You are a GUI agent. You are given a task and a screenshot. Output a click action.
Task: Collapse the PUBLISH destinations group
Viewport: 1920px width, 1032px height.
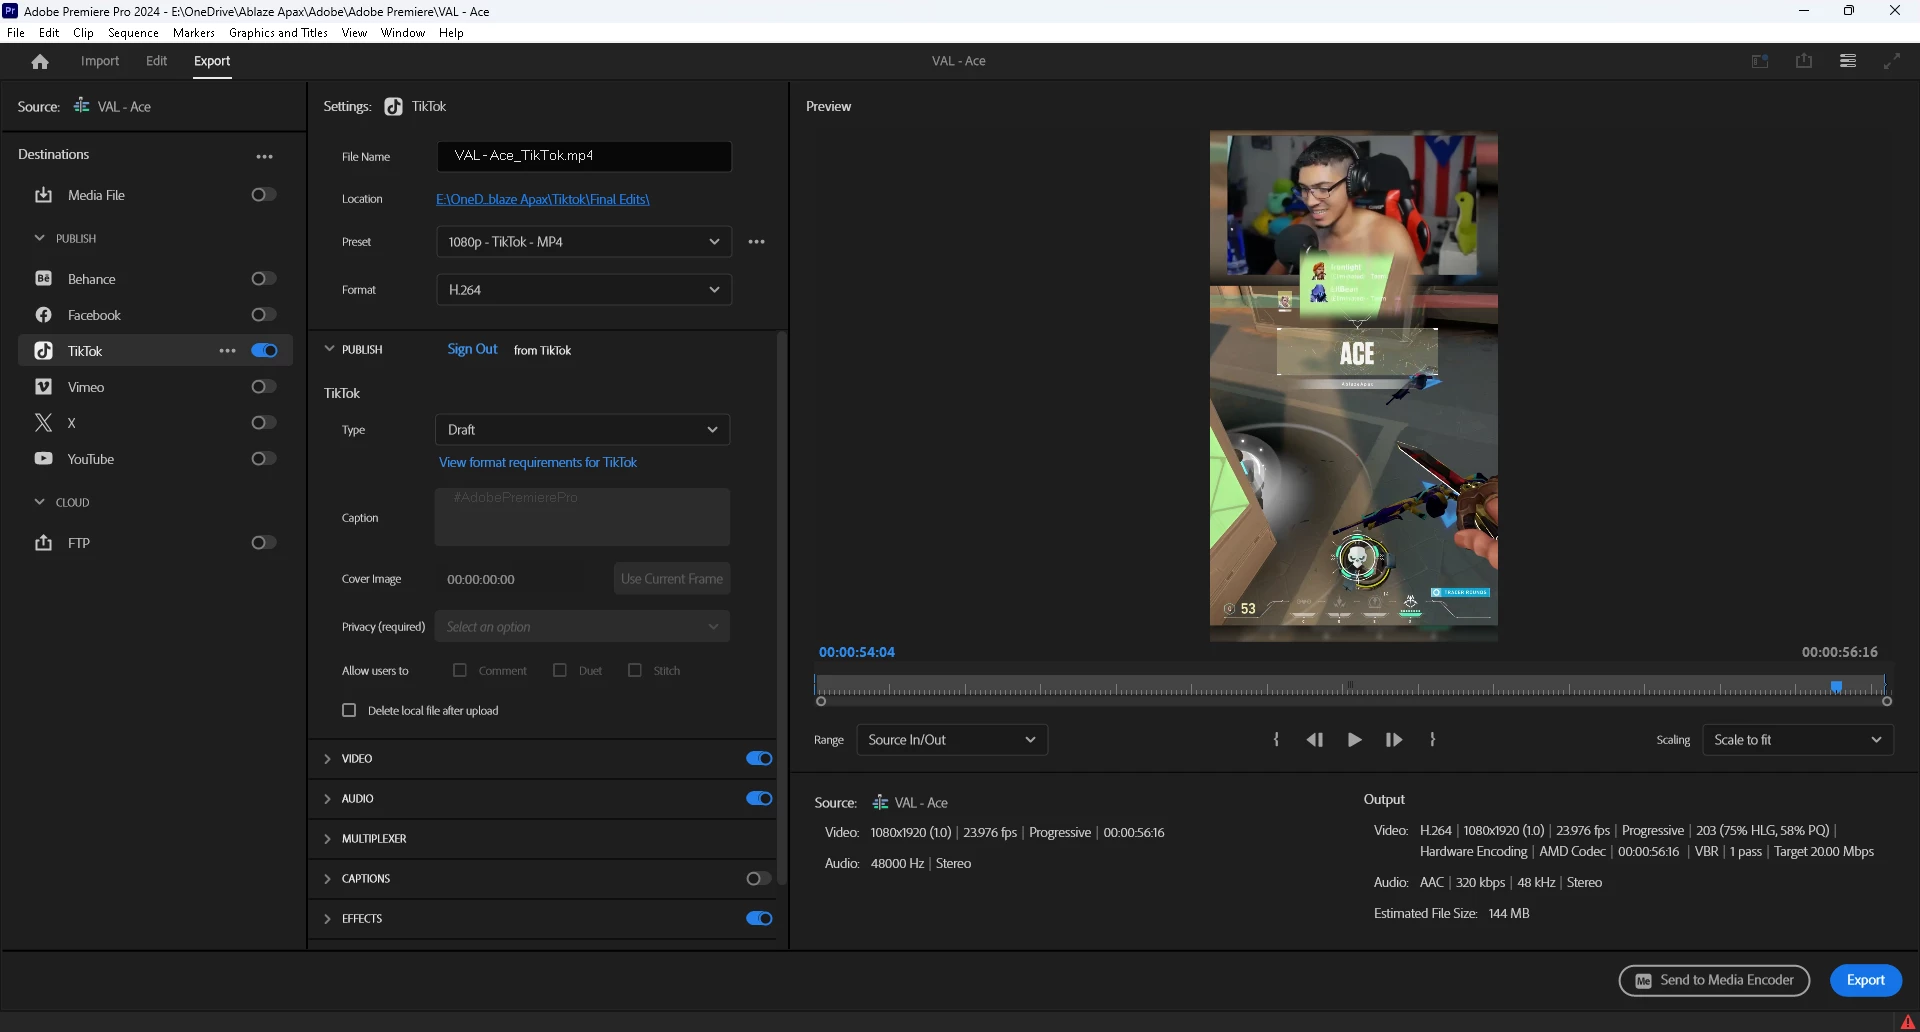tap(40, 238)
